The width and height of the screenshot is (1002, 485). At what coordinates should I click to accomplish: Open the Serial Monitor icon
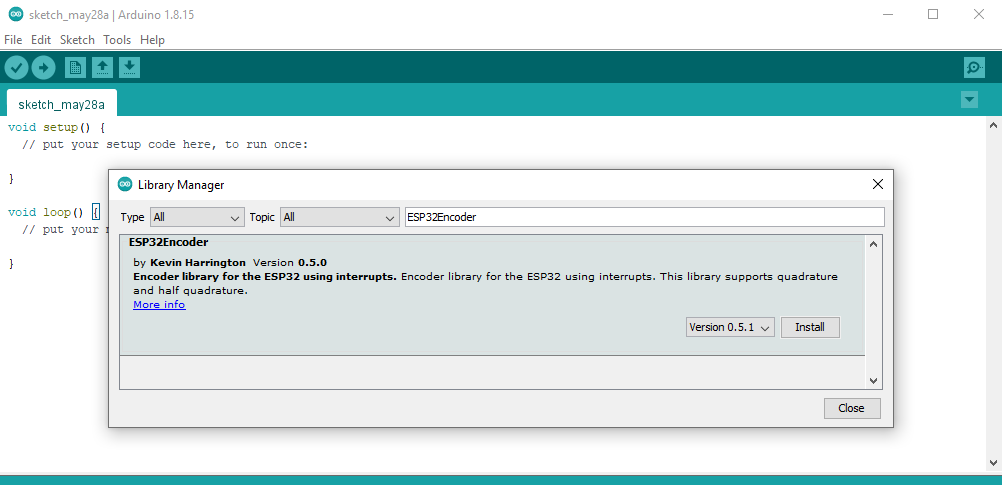point(974,67)
